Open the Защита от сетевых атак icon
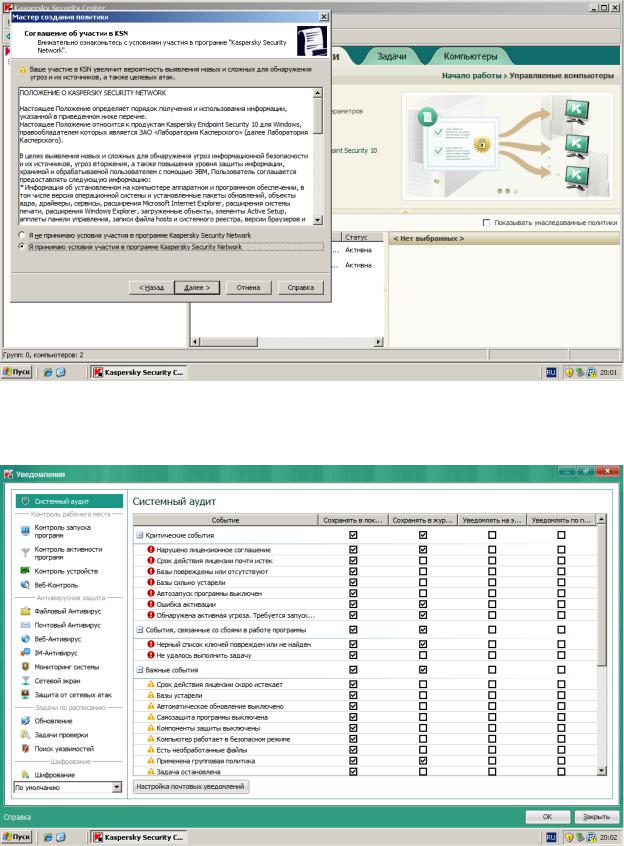This screenshot has height=846, width=624. (25, 695)
